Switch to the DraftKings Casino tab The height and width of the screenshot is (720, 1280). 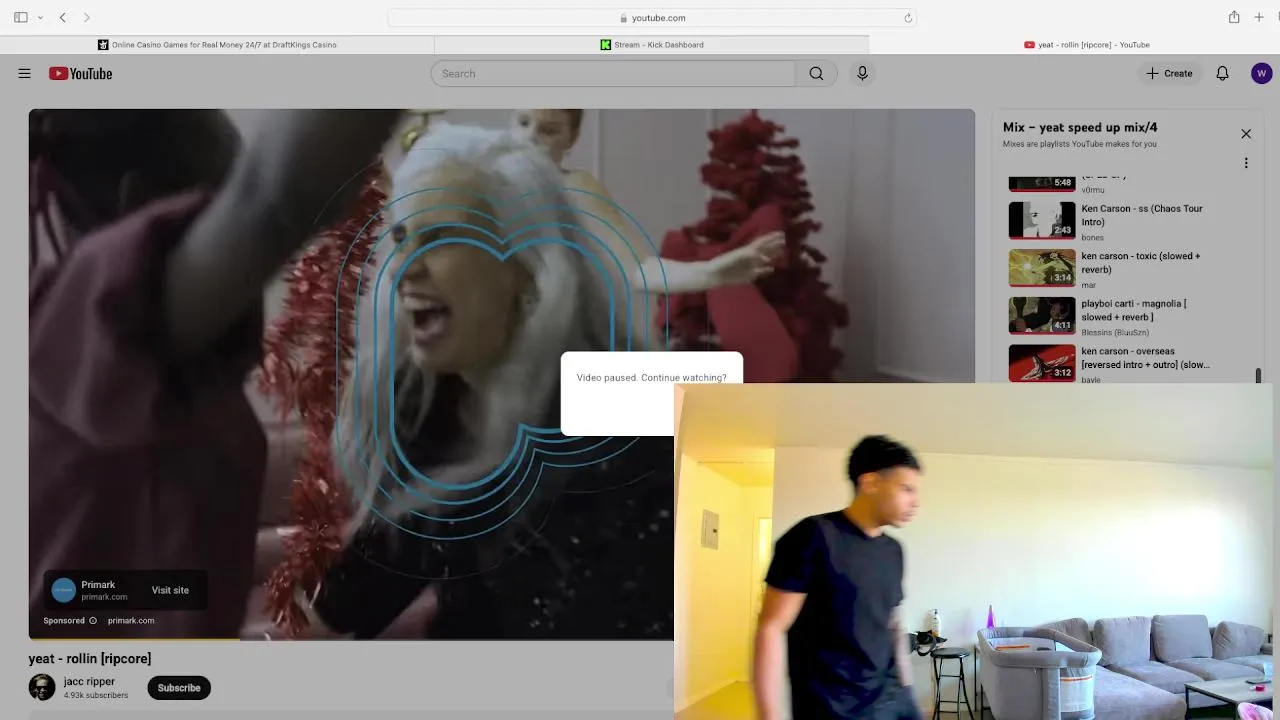click(x=217, y=45)
